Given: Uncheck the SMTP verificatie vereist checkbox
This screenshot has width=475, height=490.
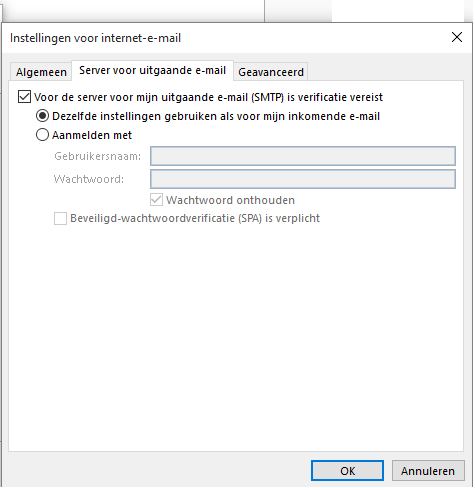Looking at the screenshot, I should [x=24, y=97].
